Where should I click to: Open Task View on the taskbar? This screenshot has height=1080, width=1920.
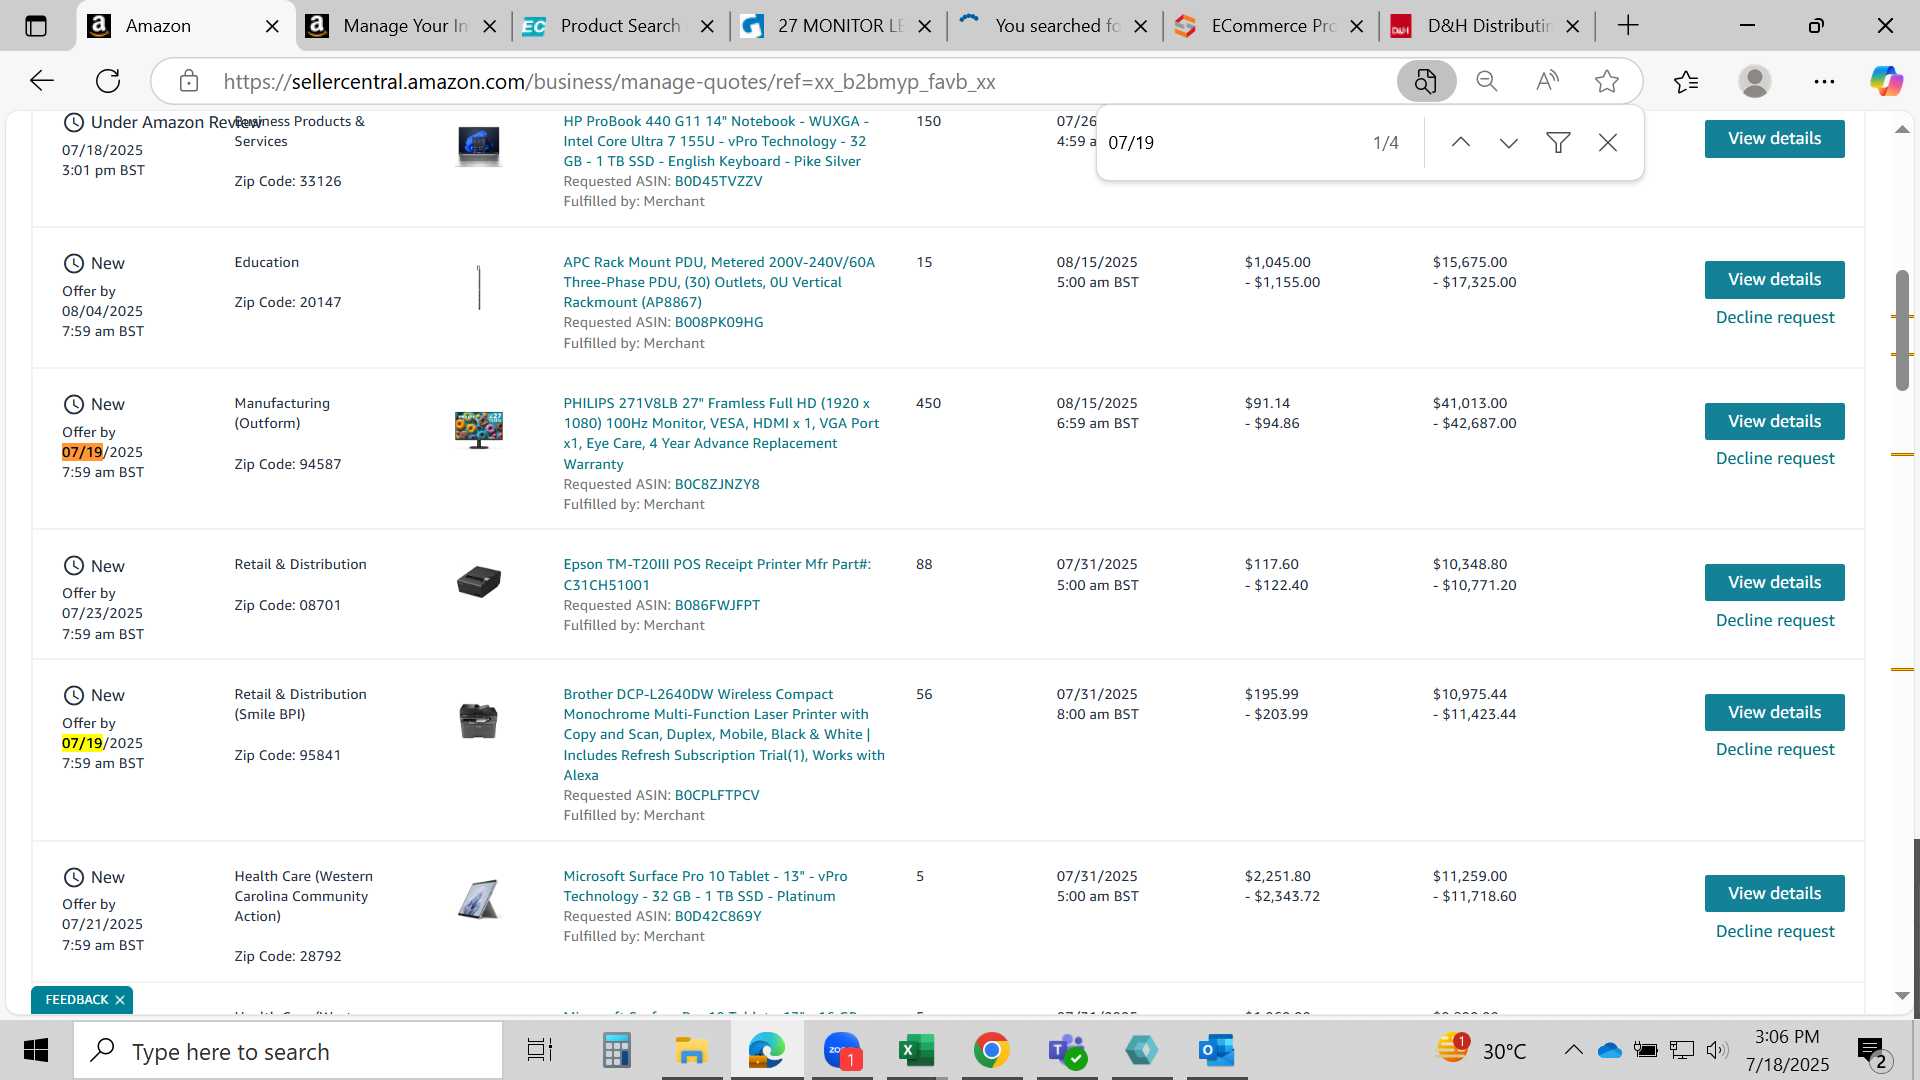(540, 1051)
